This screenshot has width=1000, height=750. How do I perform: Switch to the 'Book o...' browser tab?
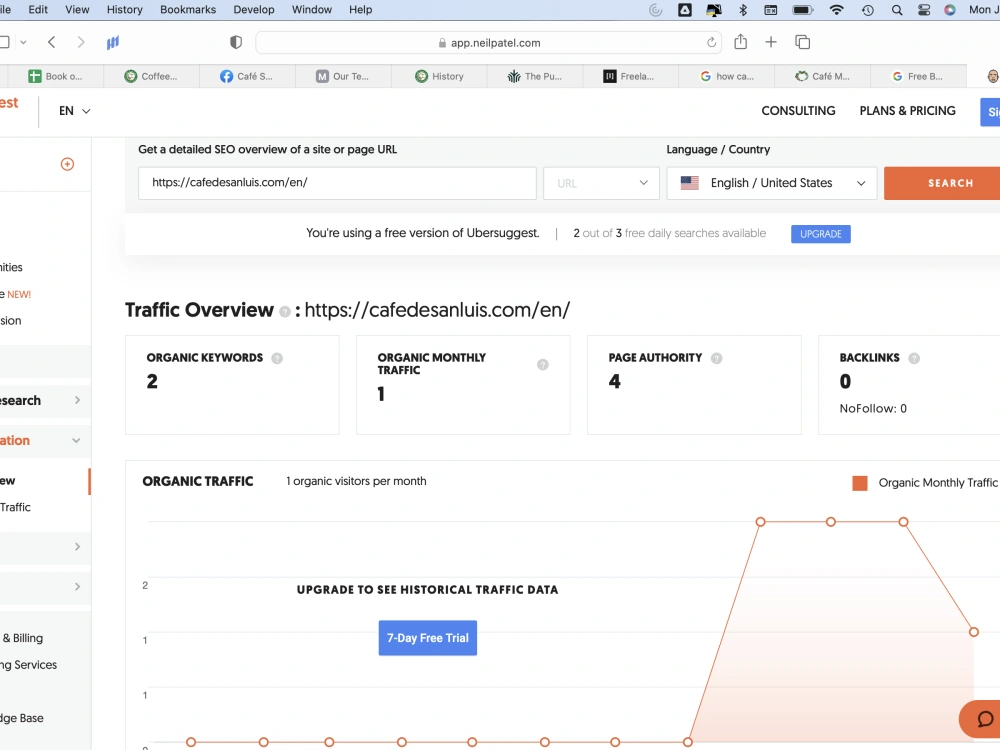click(55, 77)
